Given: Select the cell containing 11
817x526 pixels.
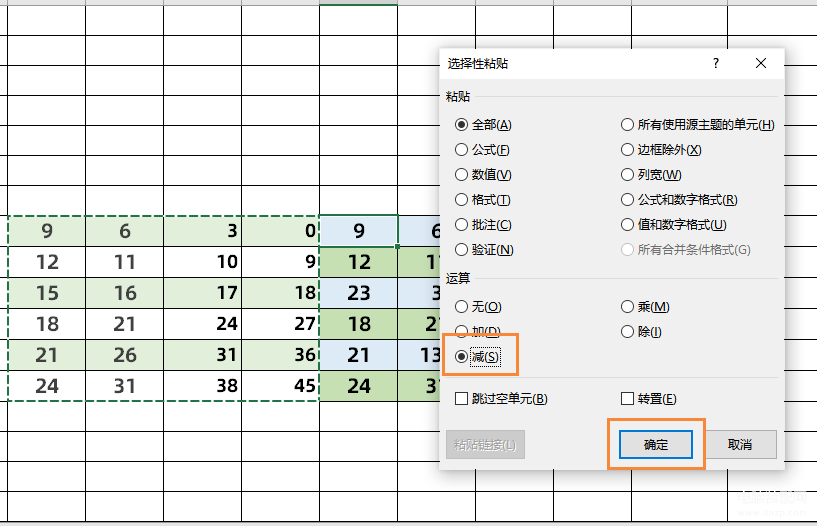Looking at the screenshot, I should pyautogui.click(x=125, y=262).
